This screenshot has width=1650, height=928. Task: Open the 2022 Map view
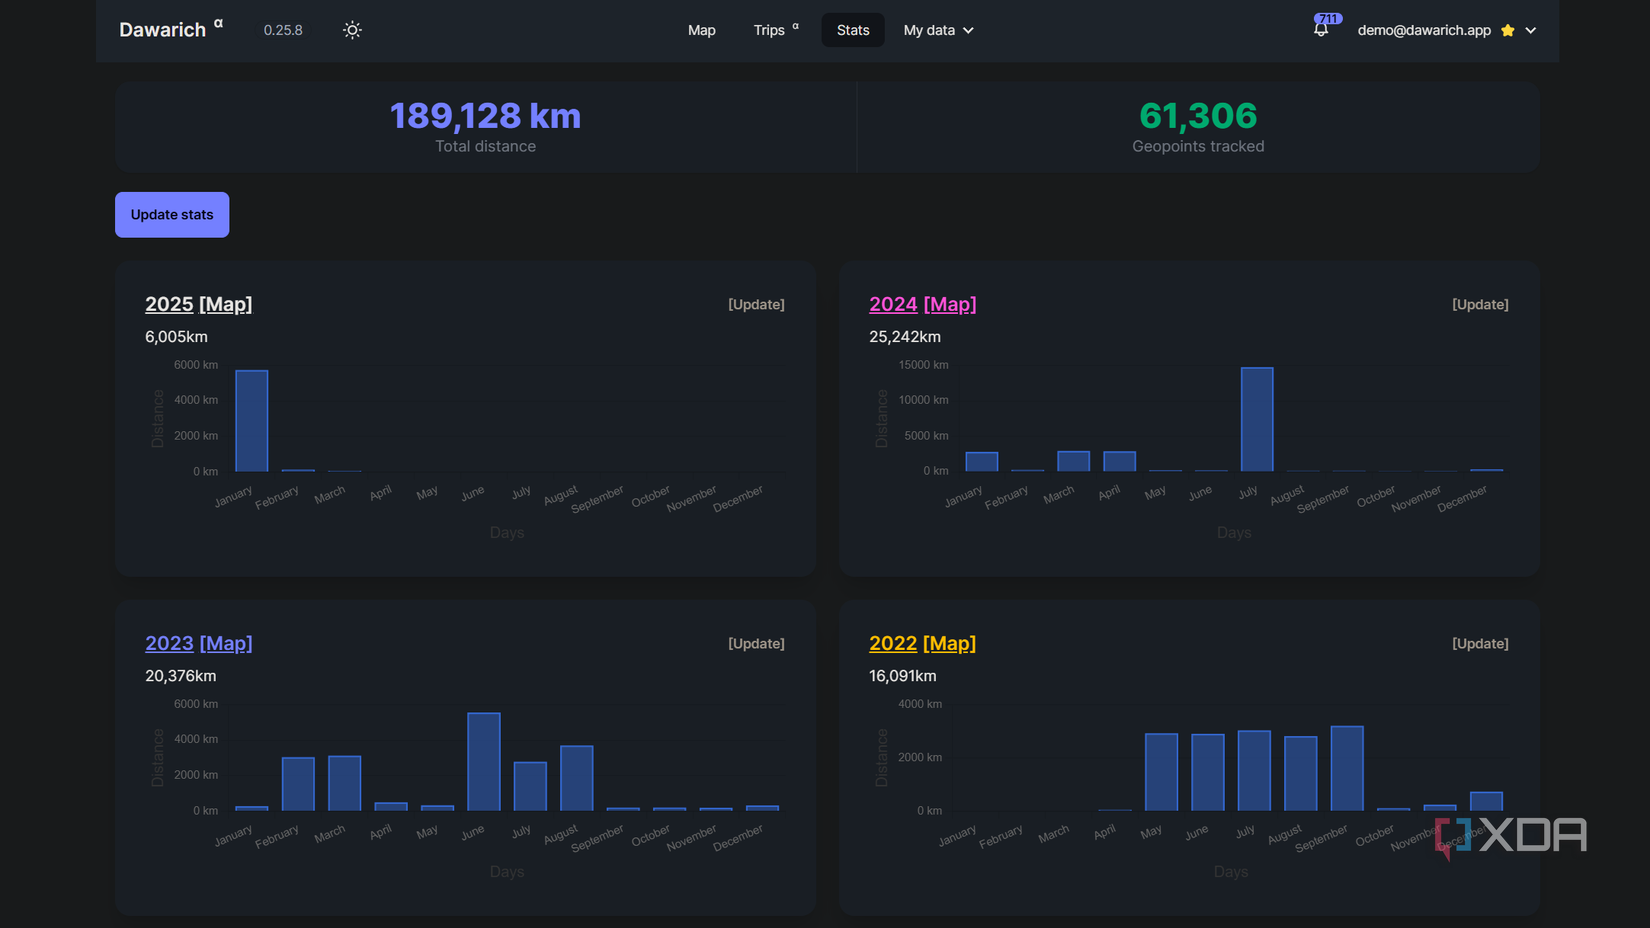[x=950, y=643]
